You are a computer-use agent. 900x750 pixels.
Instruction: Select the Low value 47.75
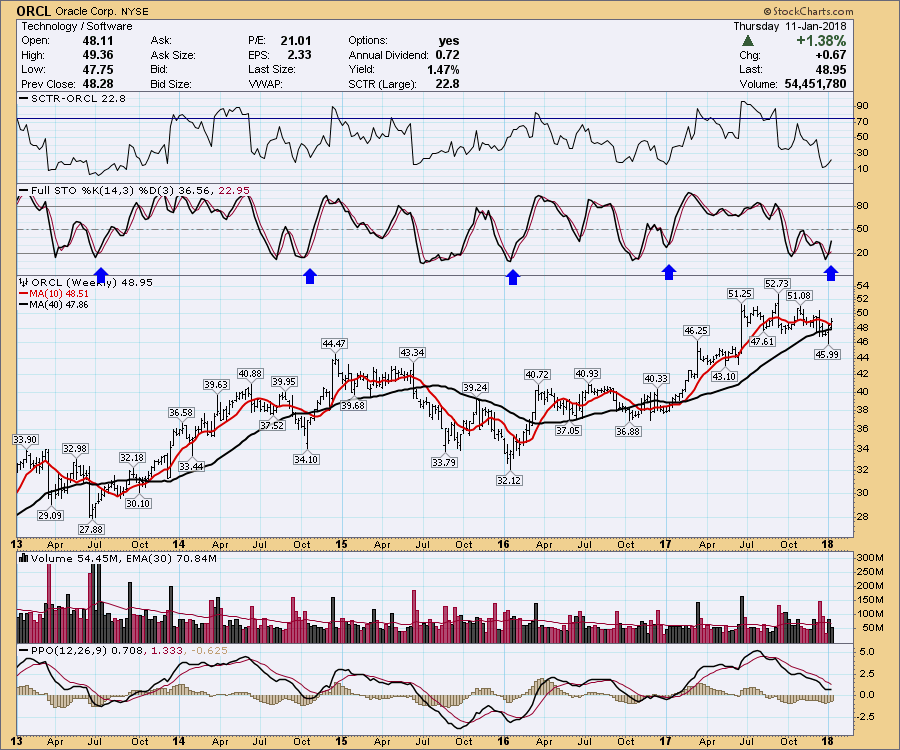click(x=98, y=69)
